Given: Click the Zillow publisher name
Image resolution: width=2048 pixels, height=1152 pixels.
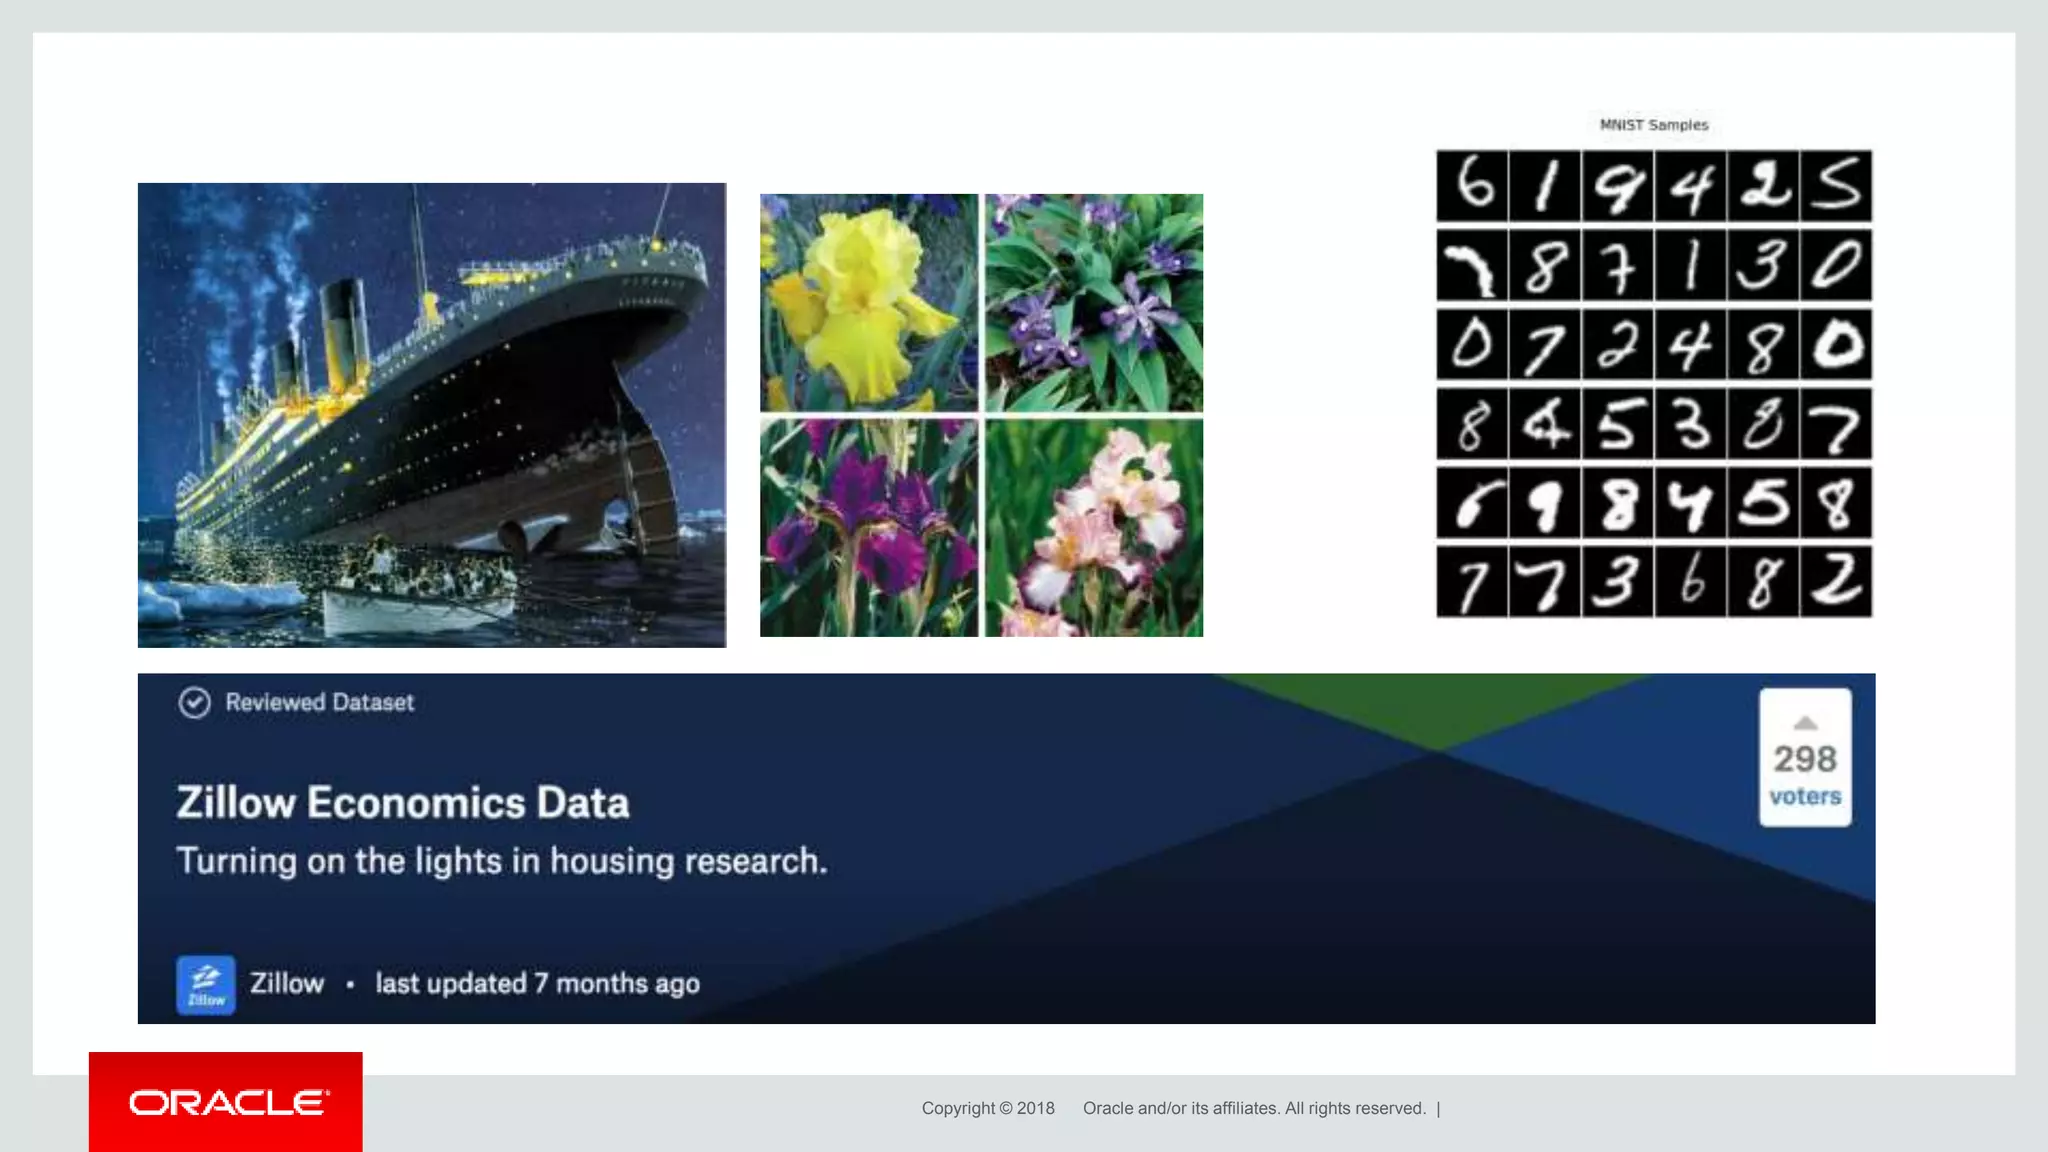Looking at the screenshot, I should coord(287,983).
